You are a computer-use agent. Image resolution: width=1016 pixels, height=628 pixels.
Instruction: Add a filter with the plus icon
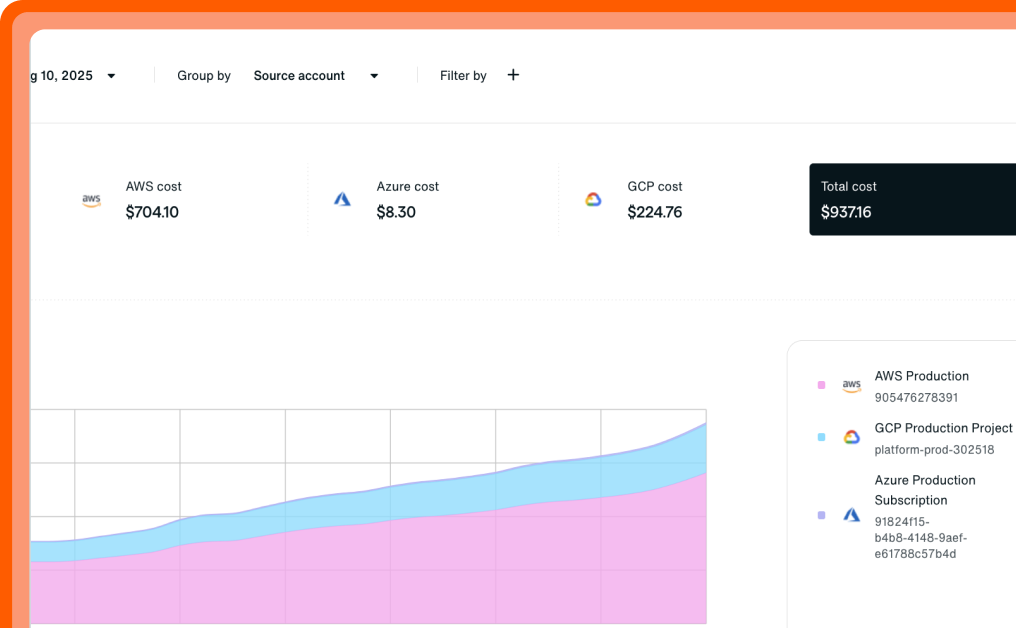click(513, 75)
